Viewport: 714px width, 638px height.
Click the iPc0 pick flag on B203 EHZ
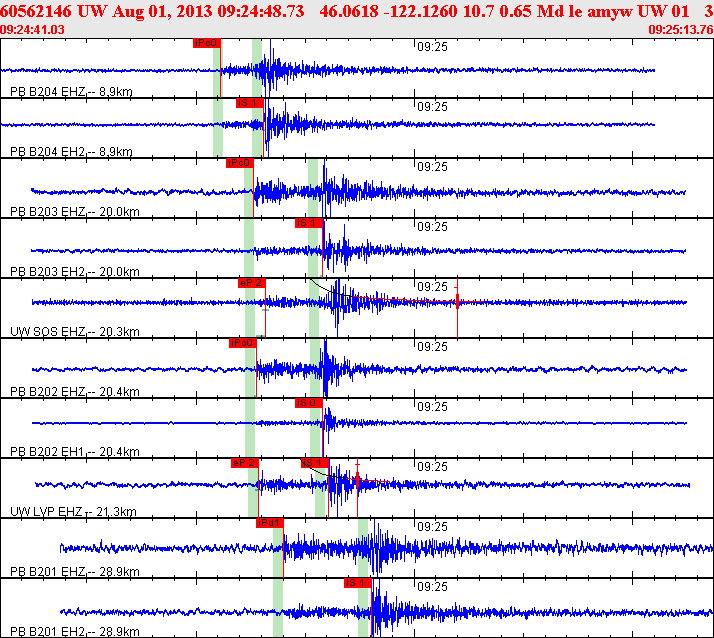(x=240, y=163)
